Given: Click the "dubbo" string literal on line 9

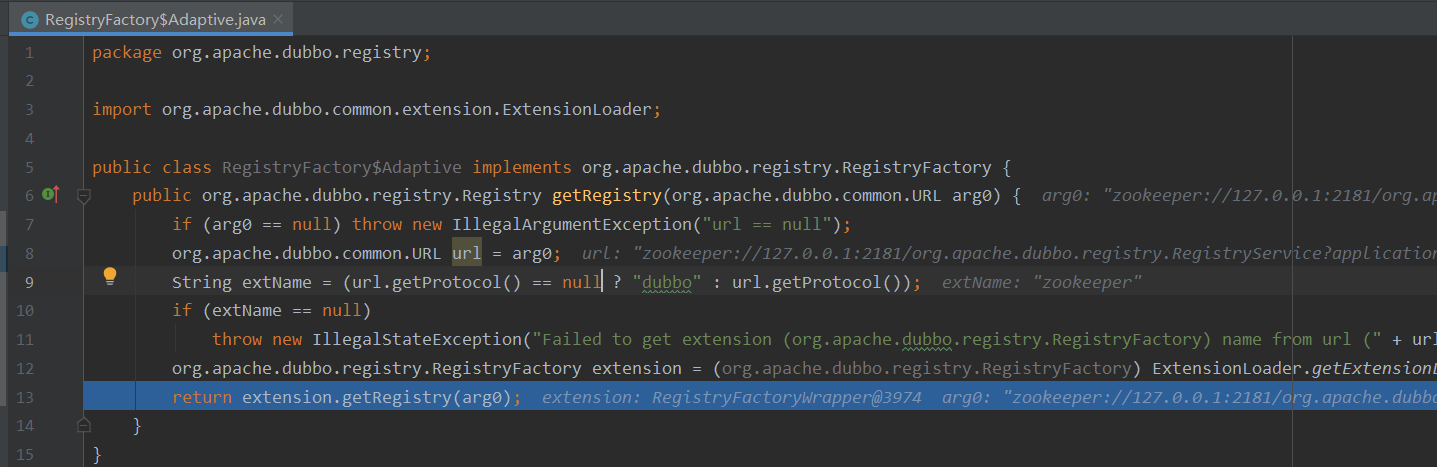Looking at the screenshot, I should (667, 282).
